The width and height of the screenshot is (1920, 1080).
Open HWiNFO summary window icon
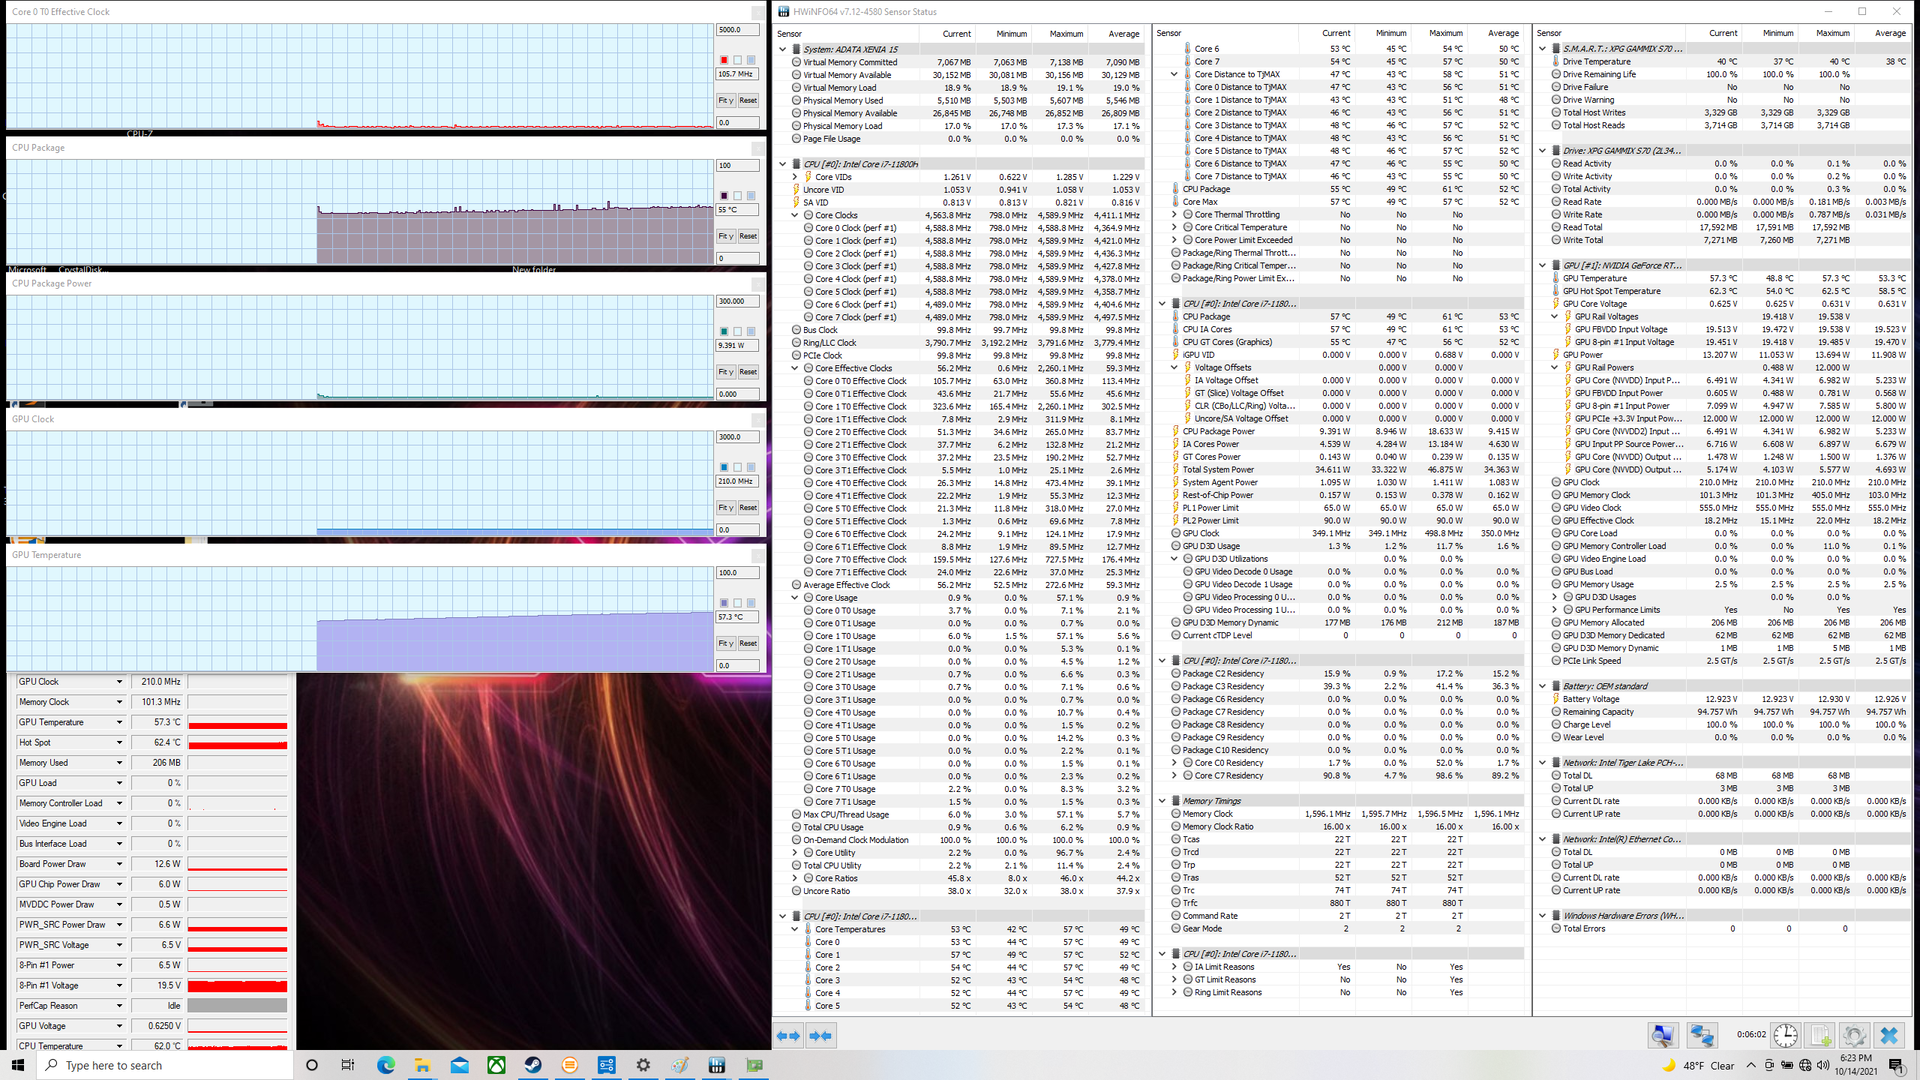1662,1035
